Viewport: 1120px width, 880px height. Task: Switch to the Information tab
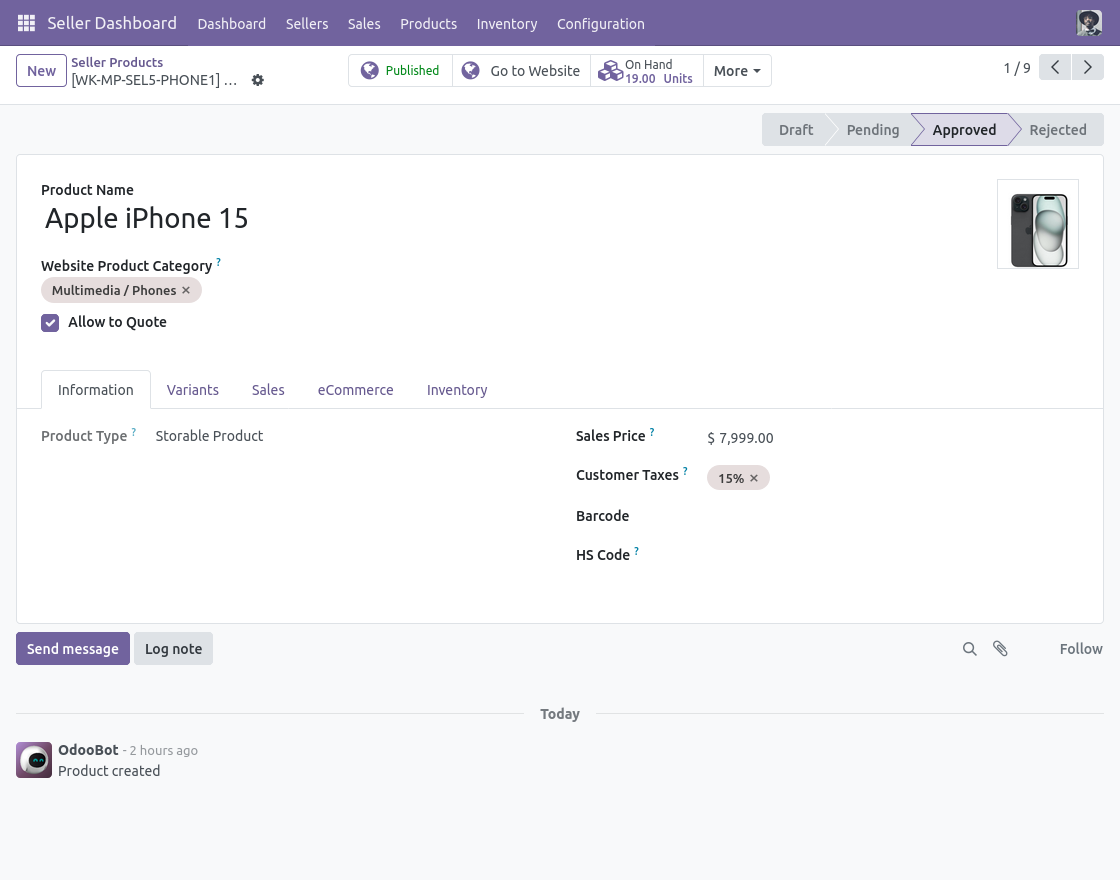click(96, 390)
